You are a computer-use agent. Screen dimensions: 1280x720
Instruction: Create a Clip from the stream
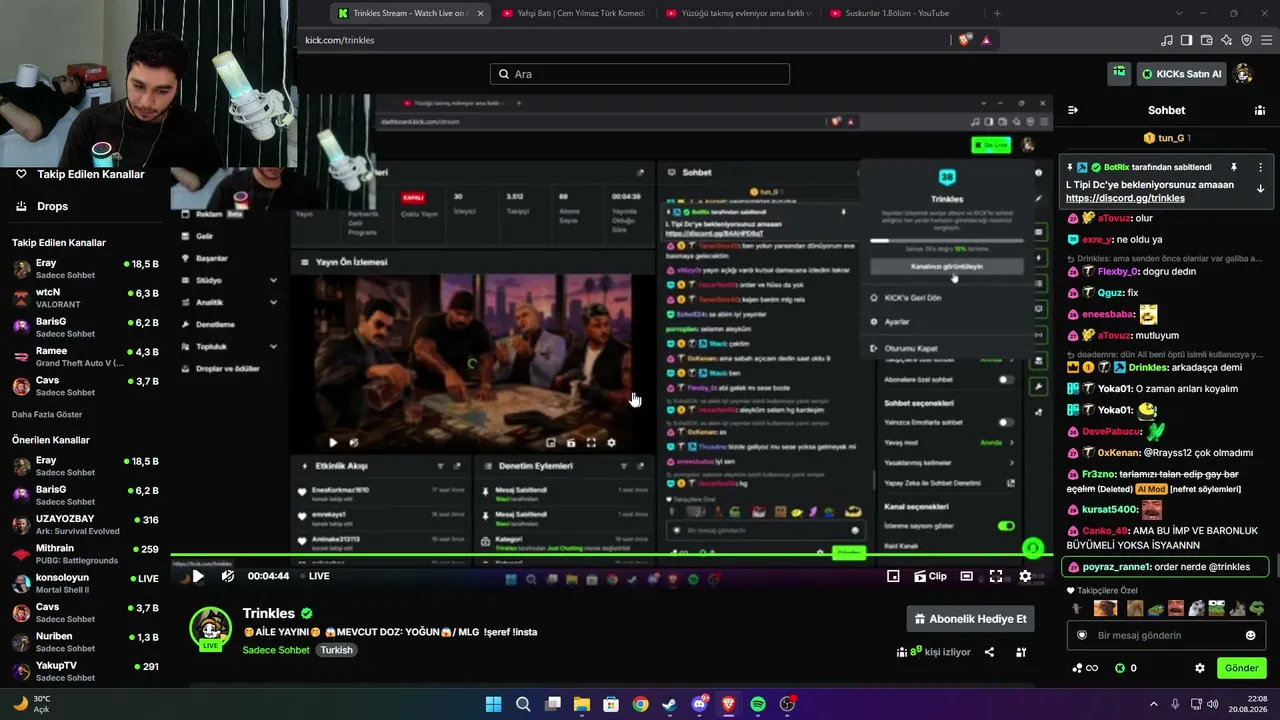coord(929,576)
